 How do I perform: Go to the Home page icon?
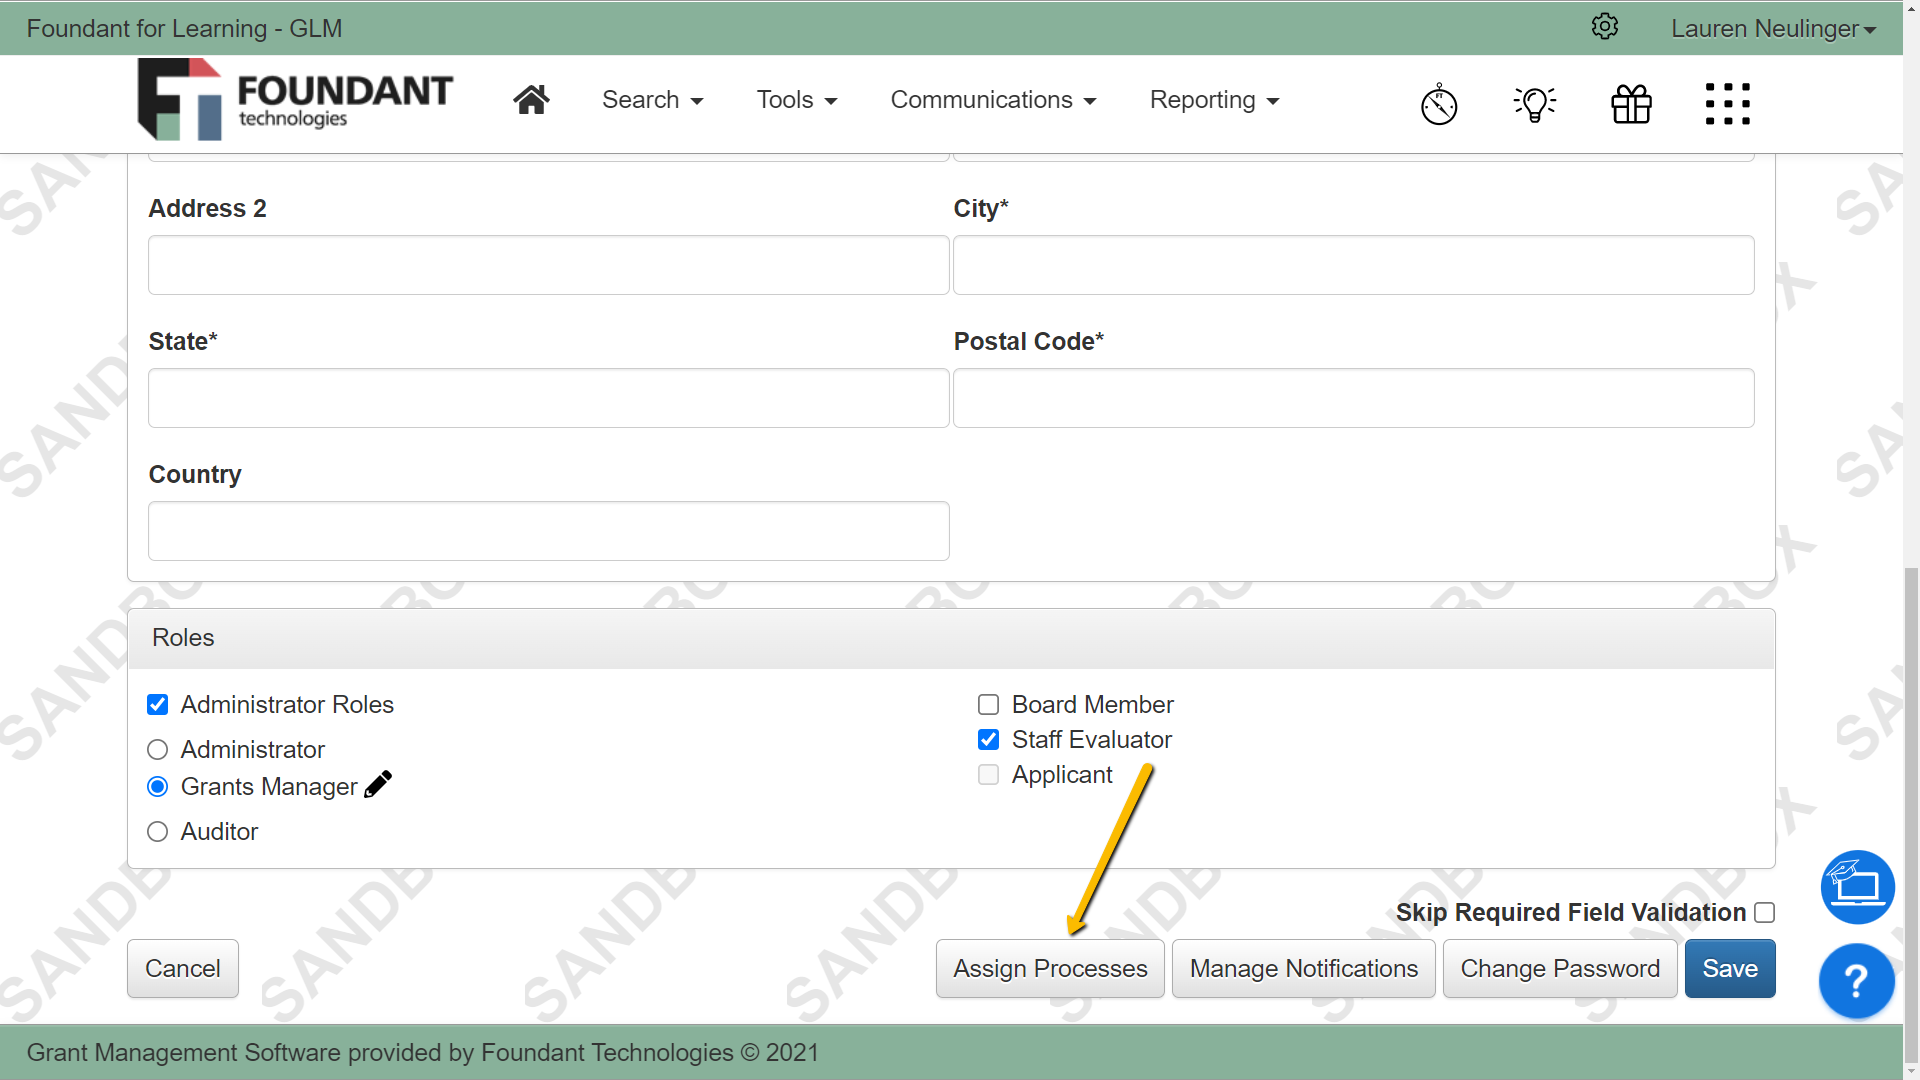point(531,100)
